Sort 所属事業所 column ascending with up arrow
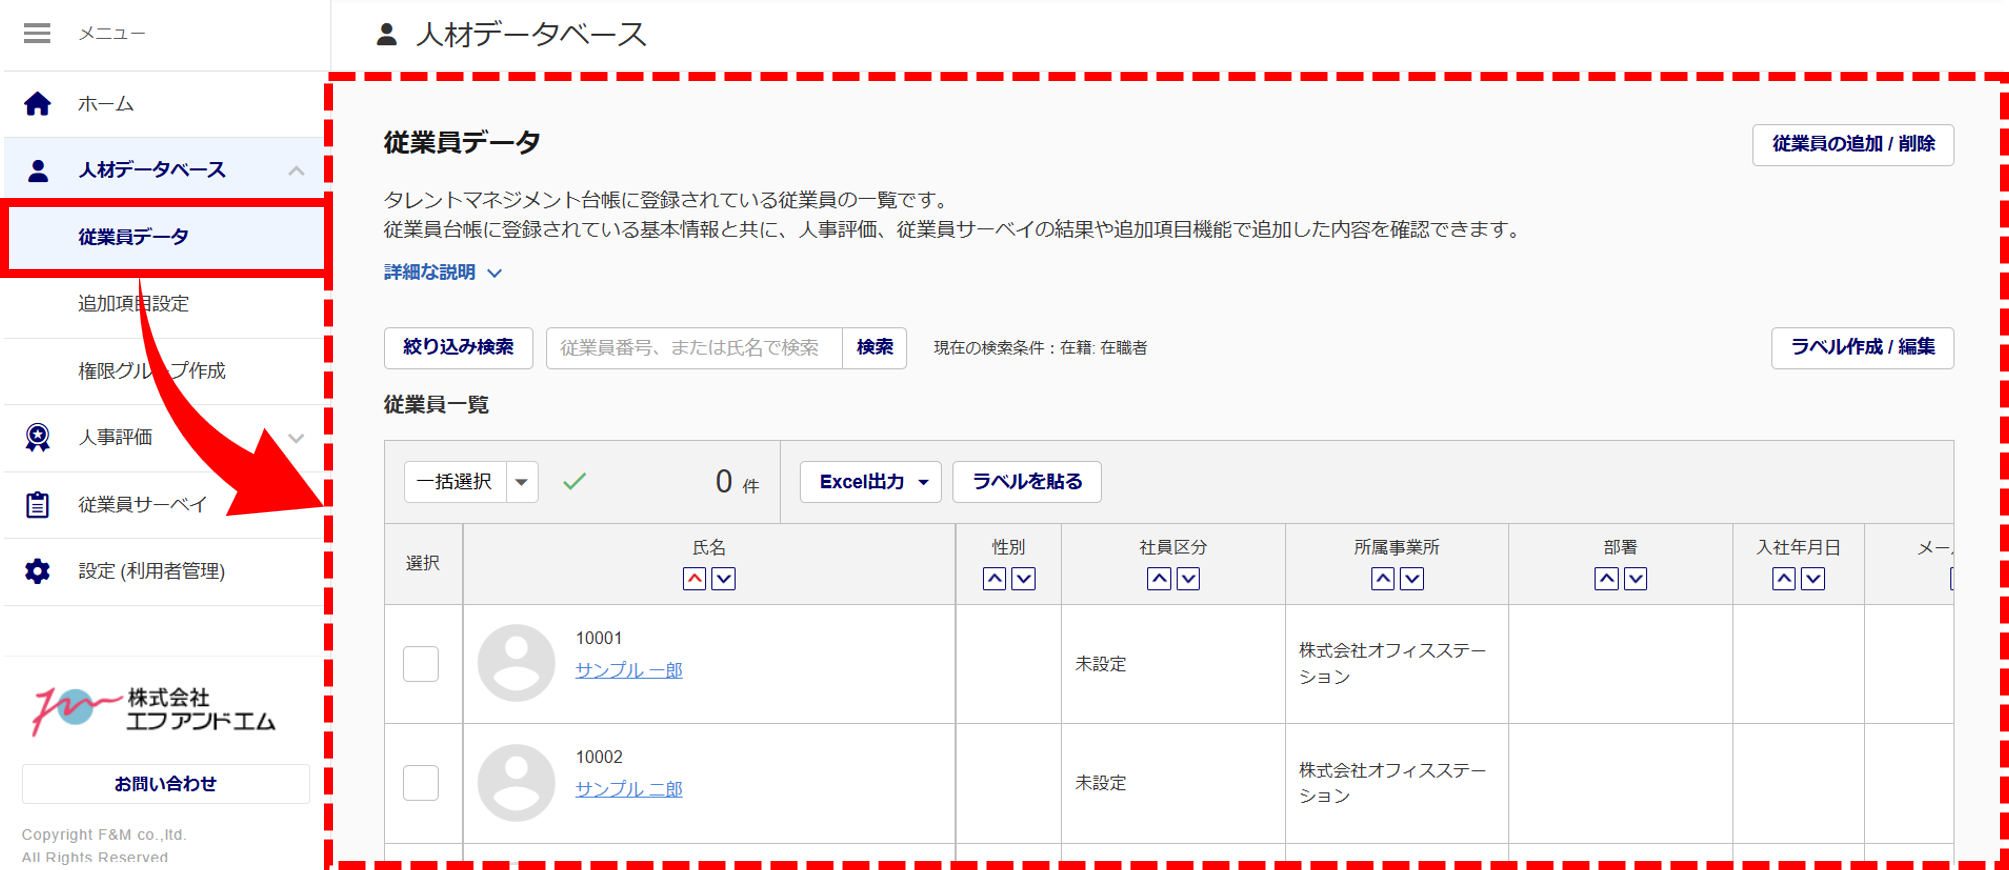 pyautogui.click(x=1382, y=579)
